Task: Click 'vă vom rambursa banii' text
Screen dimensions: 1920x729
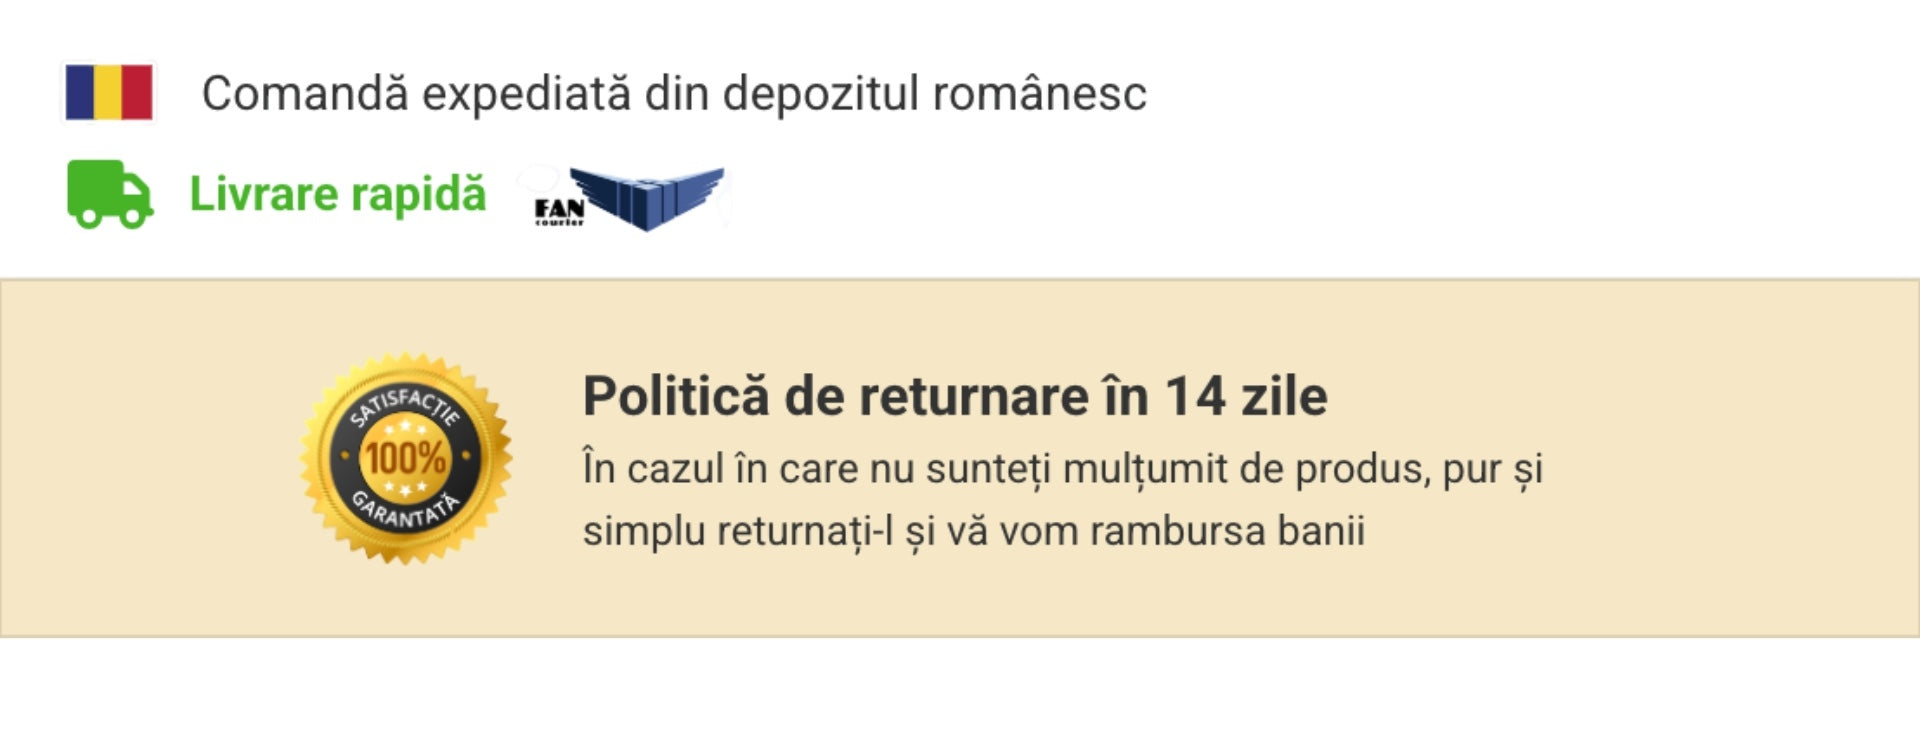Action: (x=1155, y=531)
